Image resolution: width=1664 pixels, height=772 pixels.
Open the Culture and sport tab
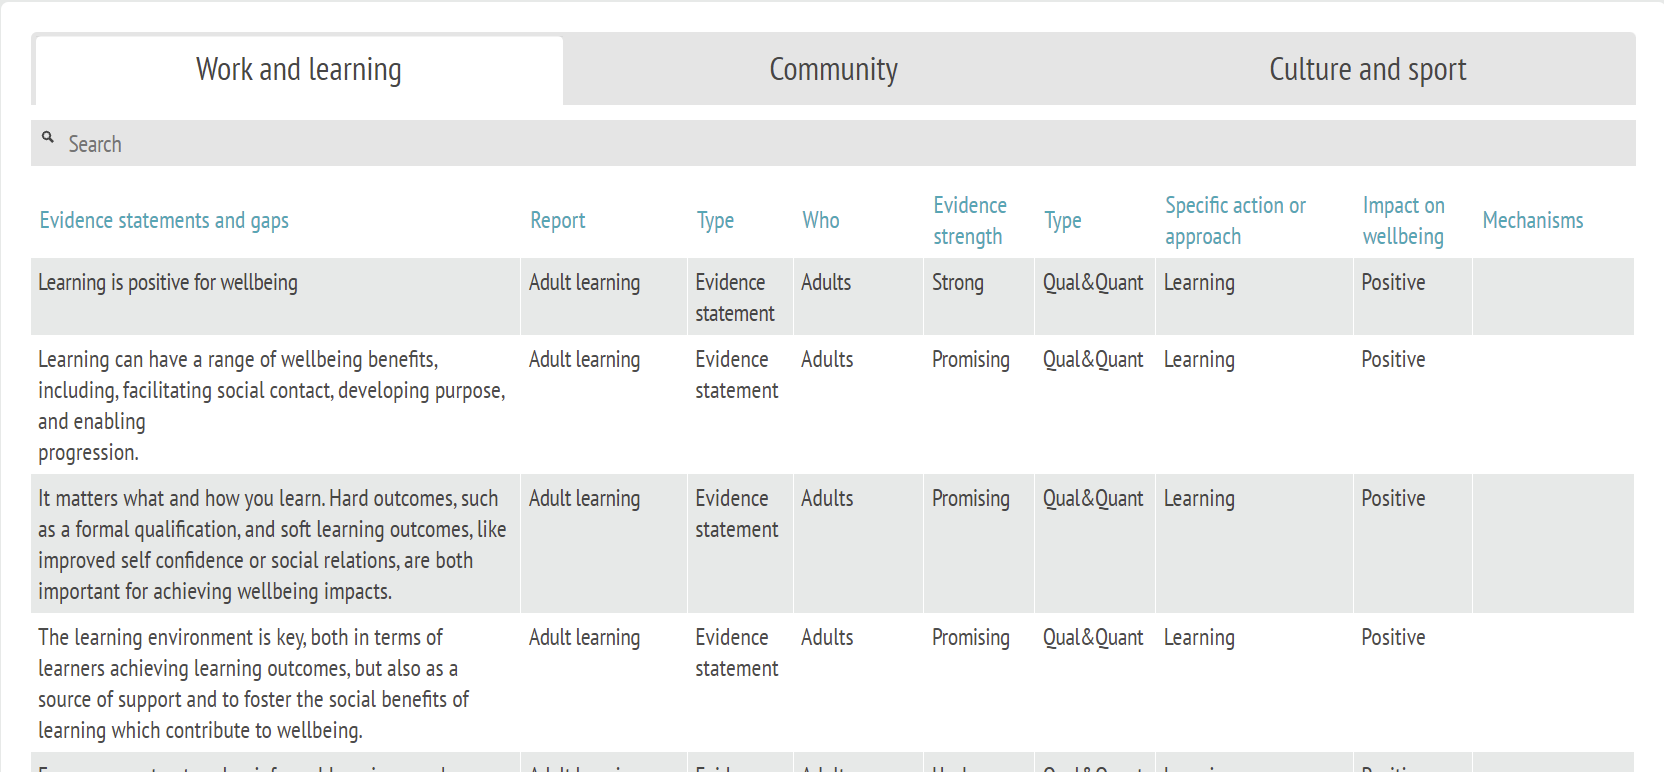click(1367, 70)
